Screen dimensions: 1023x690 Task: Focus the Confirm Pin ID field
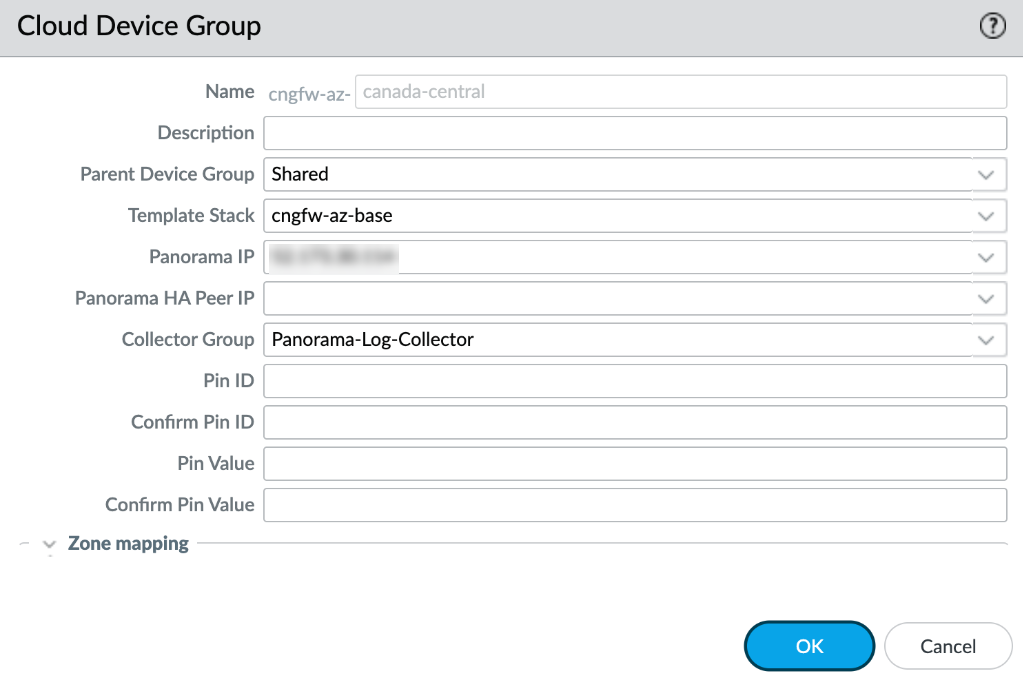(x=635, y=422)
